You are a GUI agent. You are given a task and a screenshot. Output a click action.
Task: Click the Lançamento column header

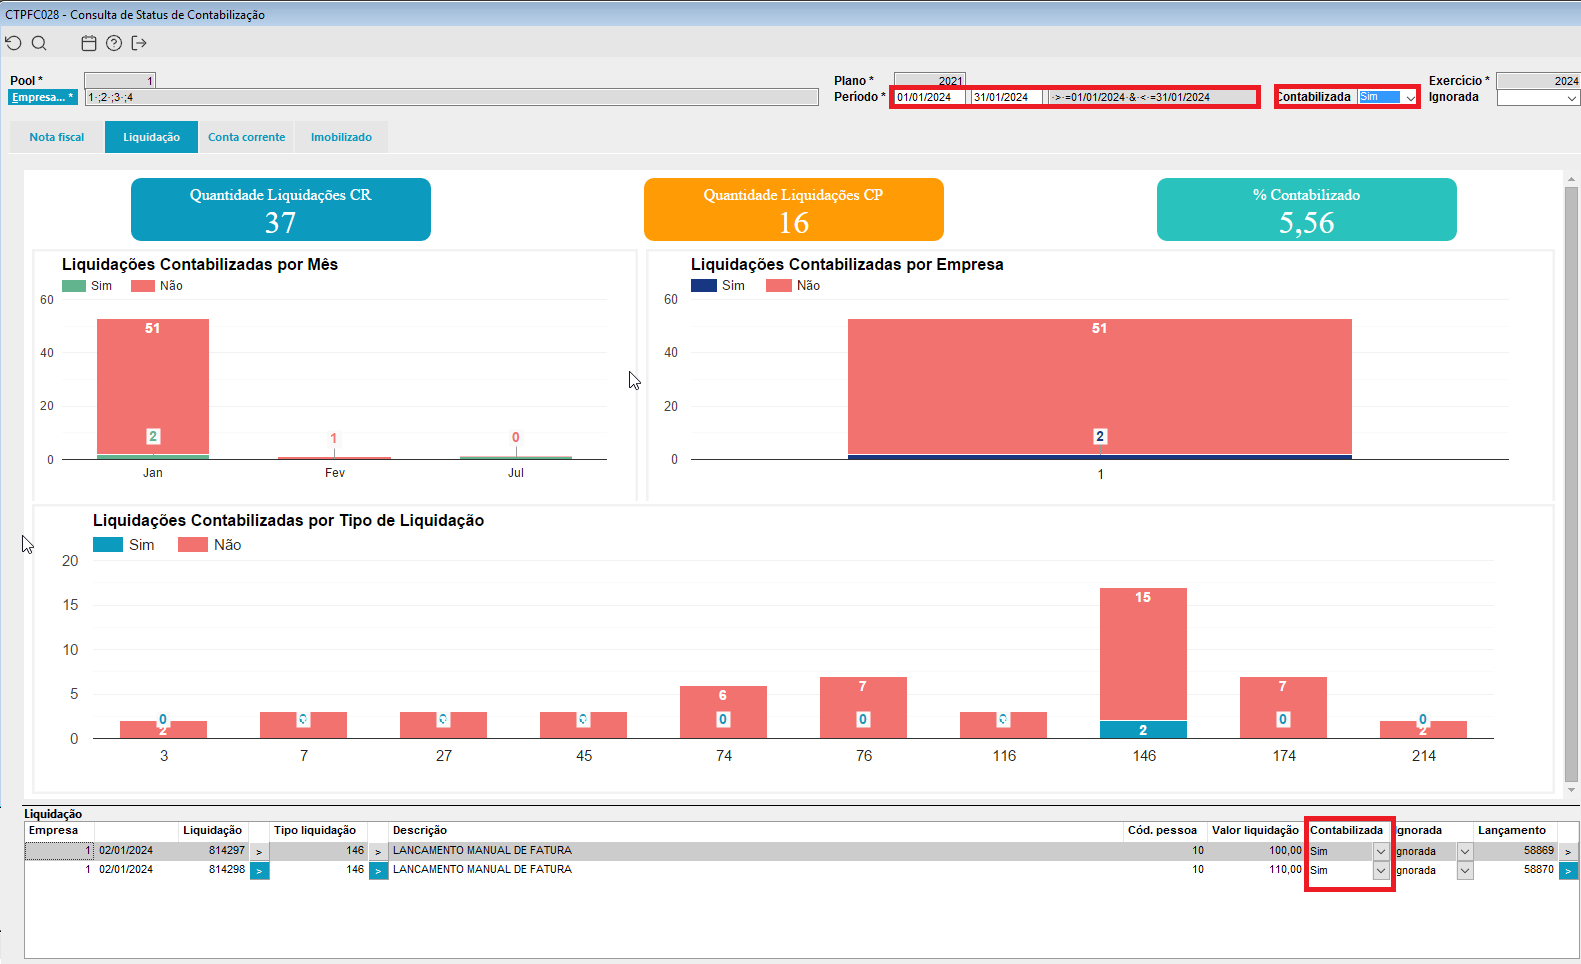1512,830
